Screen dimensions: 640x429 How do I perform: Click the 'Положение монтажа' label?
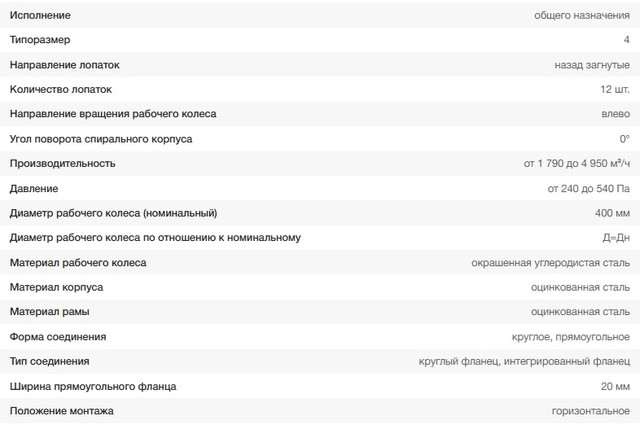tap(61, 411)
